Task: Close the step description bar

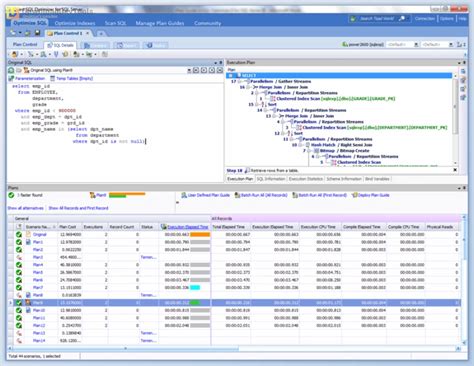Action: click(455, 170)
